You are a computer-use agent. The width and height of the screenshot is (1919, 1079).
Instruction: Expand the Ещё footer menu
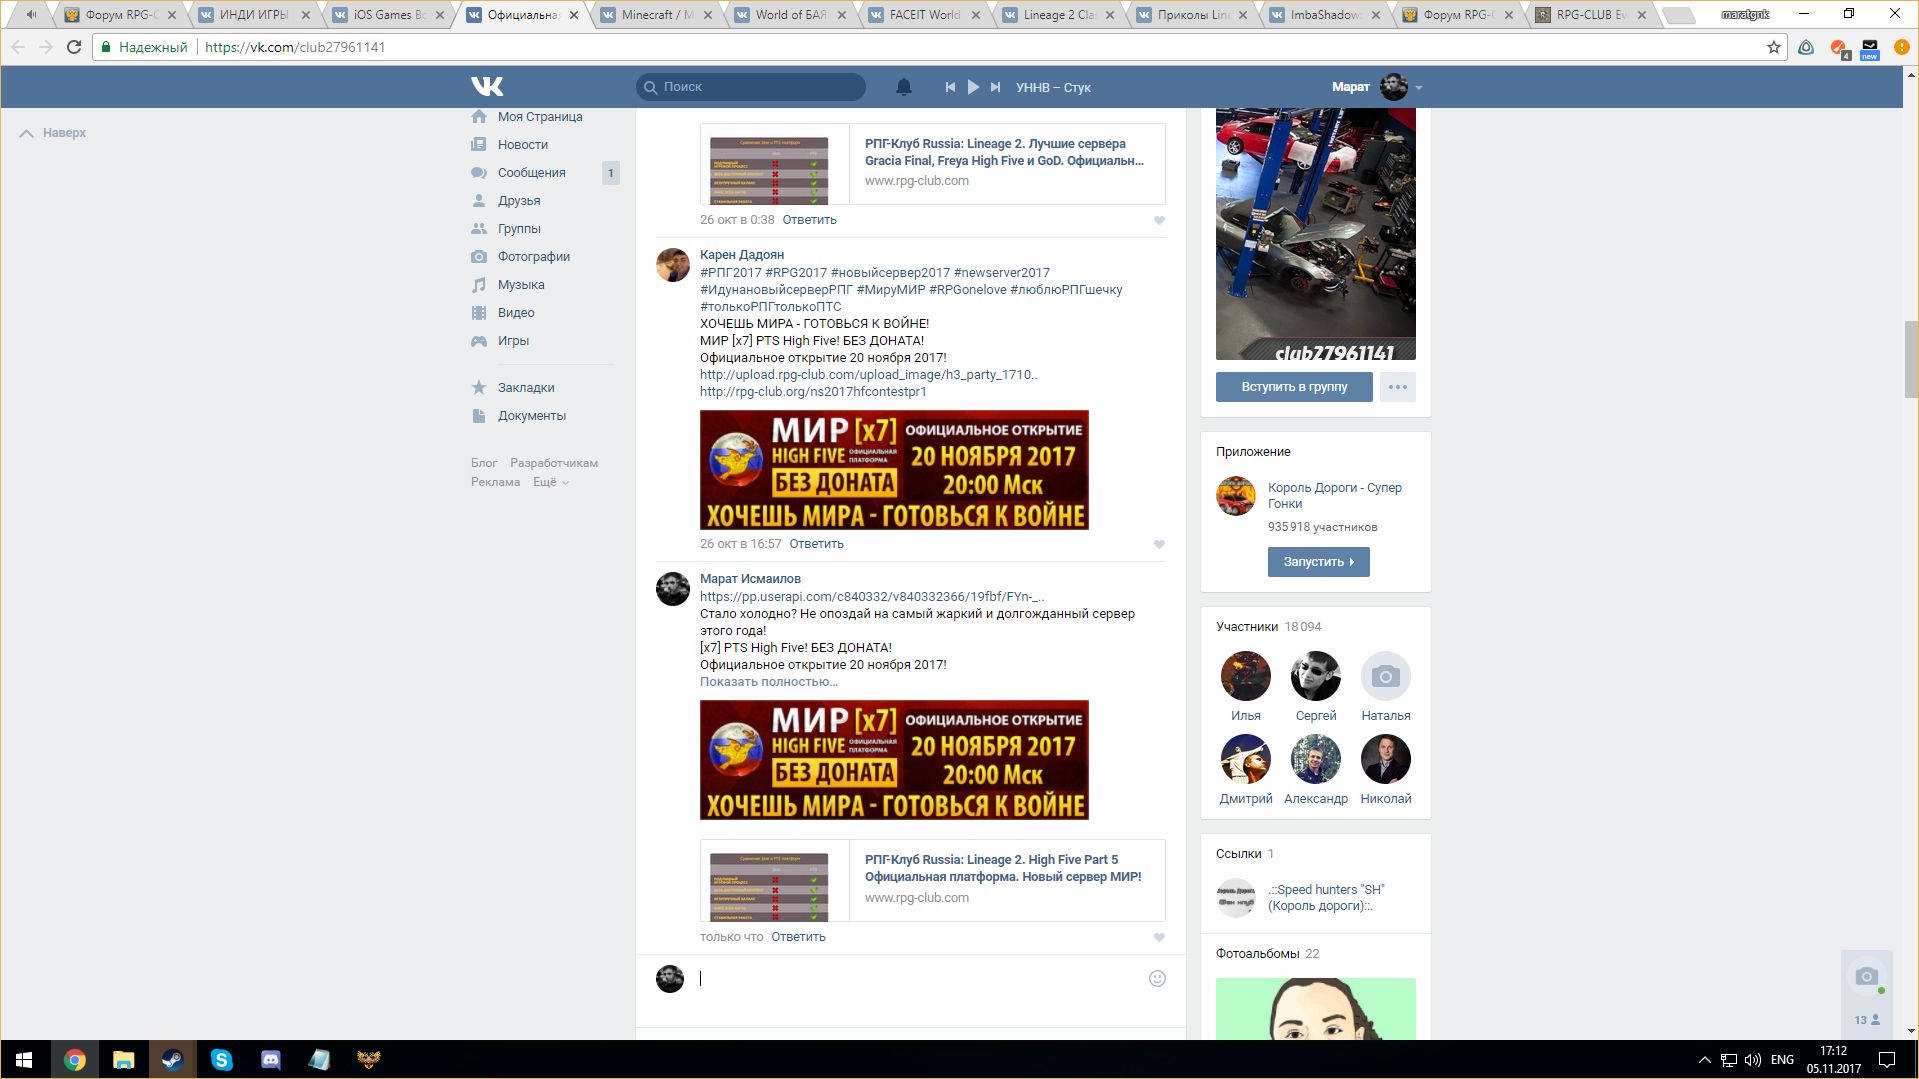pos(550,482)
